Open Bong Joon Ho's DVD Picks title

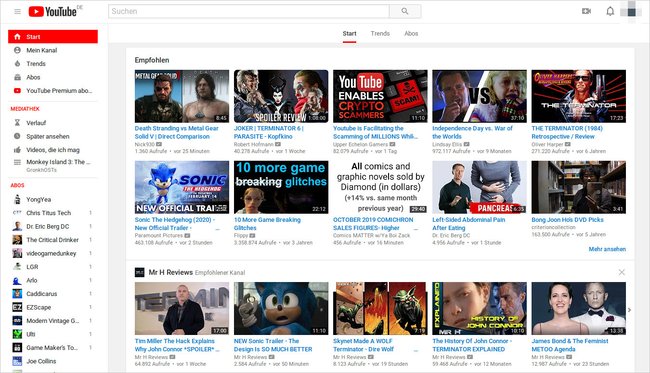(568, 220)
